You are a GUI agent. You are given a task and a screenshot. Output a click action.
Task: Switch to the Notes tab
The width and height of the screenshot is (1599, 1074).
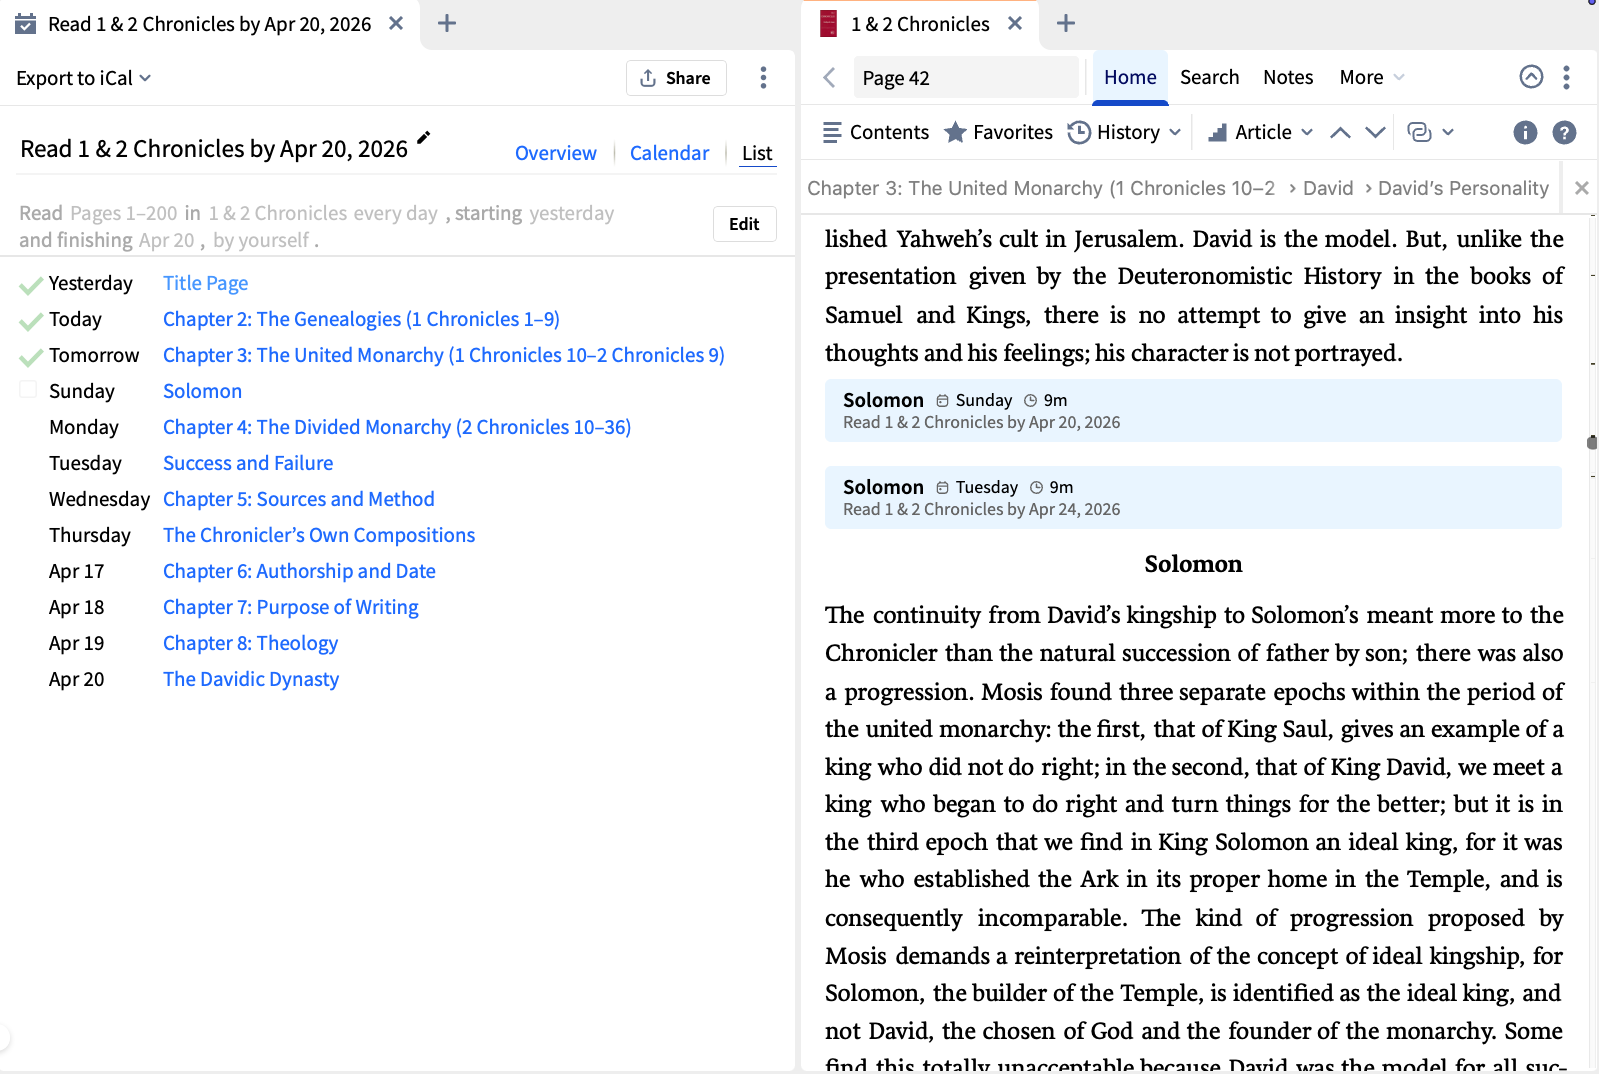coord(1288,77)
